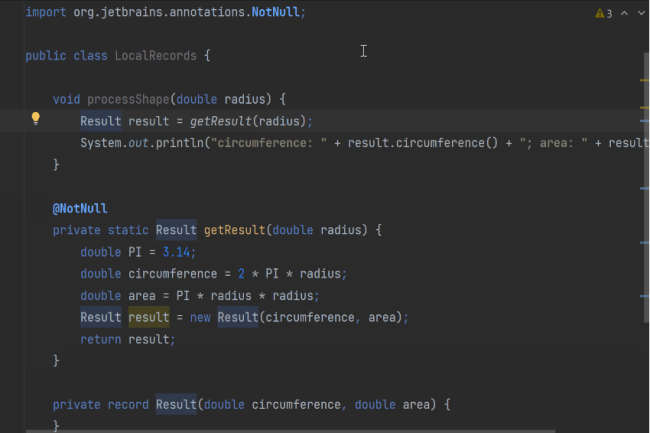Image resolution: width=650 pixels, height=433 pixels.
Task: Click the highlighted 'result' variable in new Result line
Action: pyautogui.click(x=148, y=317)
